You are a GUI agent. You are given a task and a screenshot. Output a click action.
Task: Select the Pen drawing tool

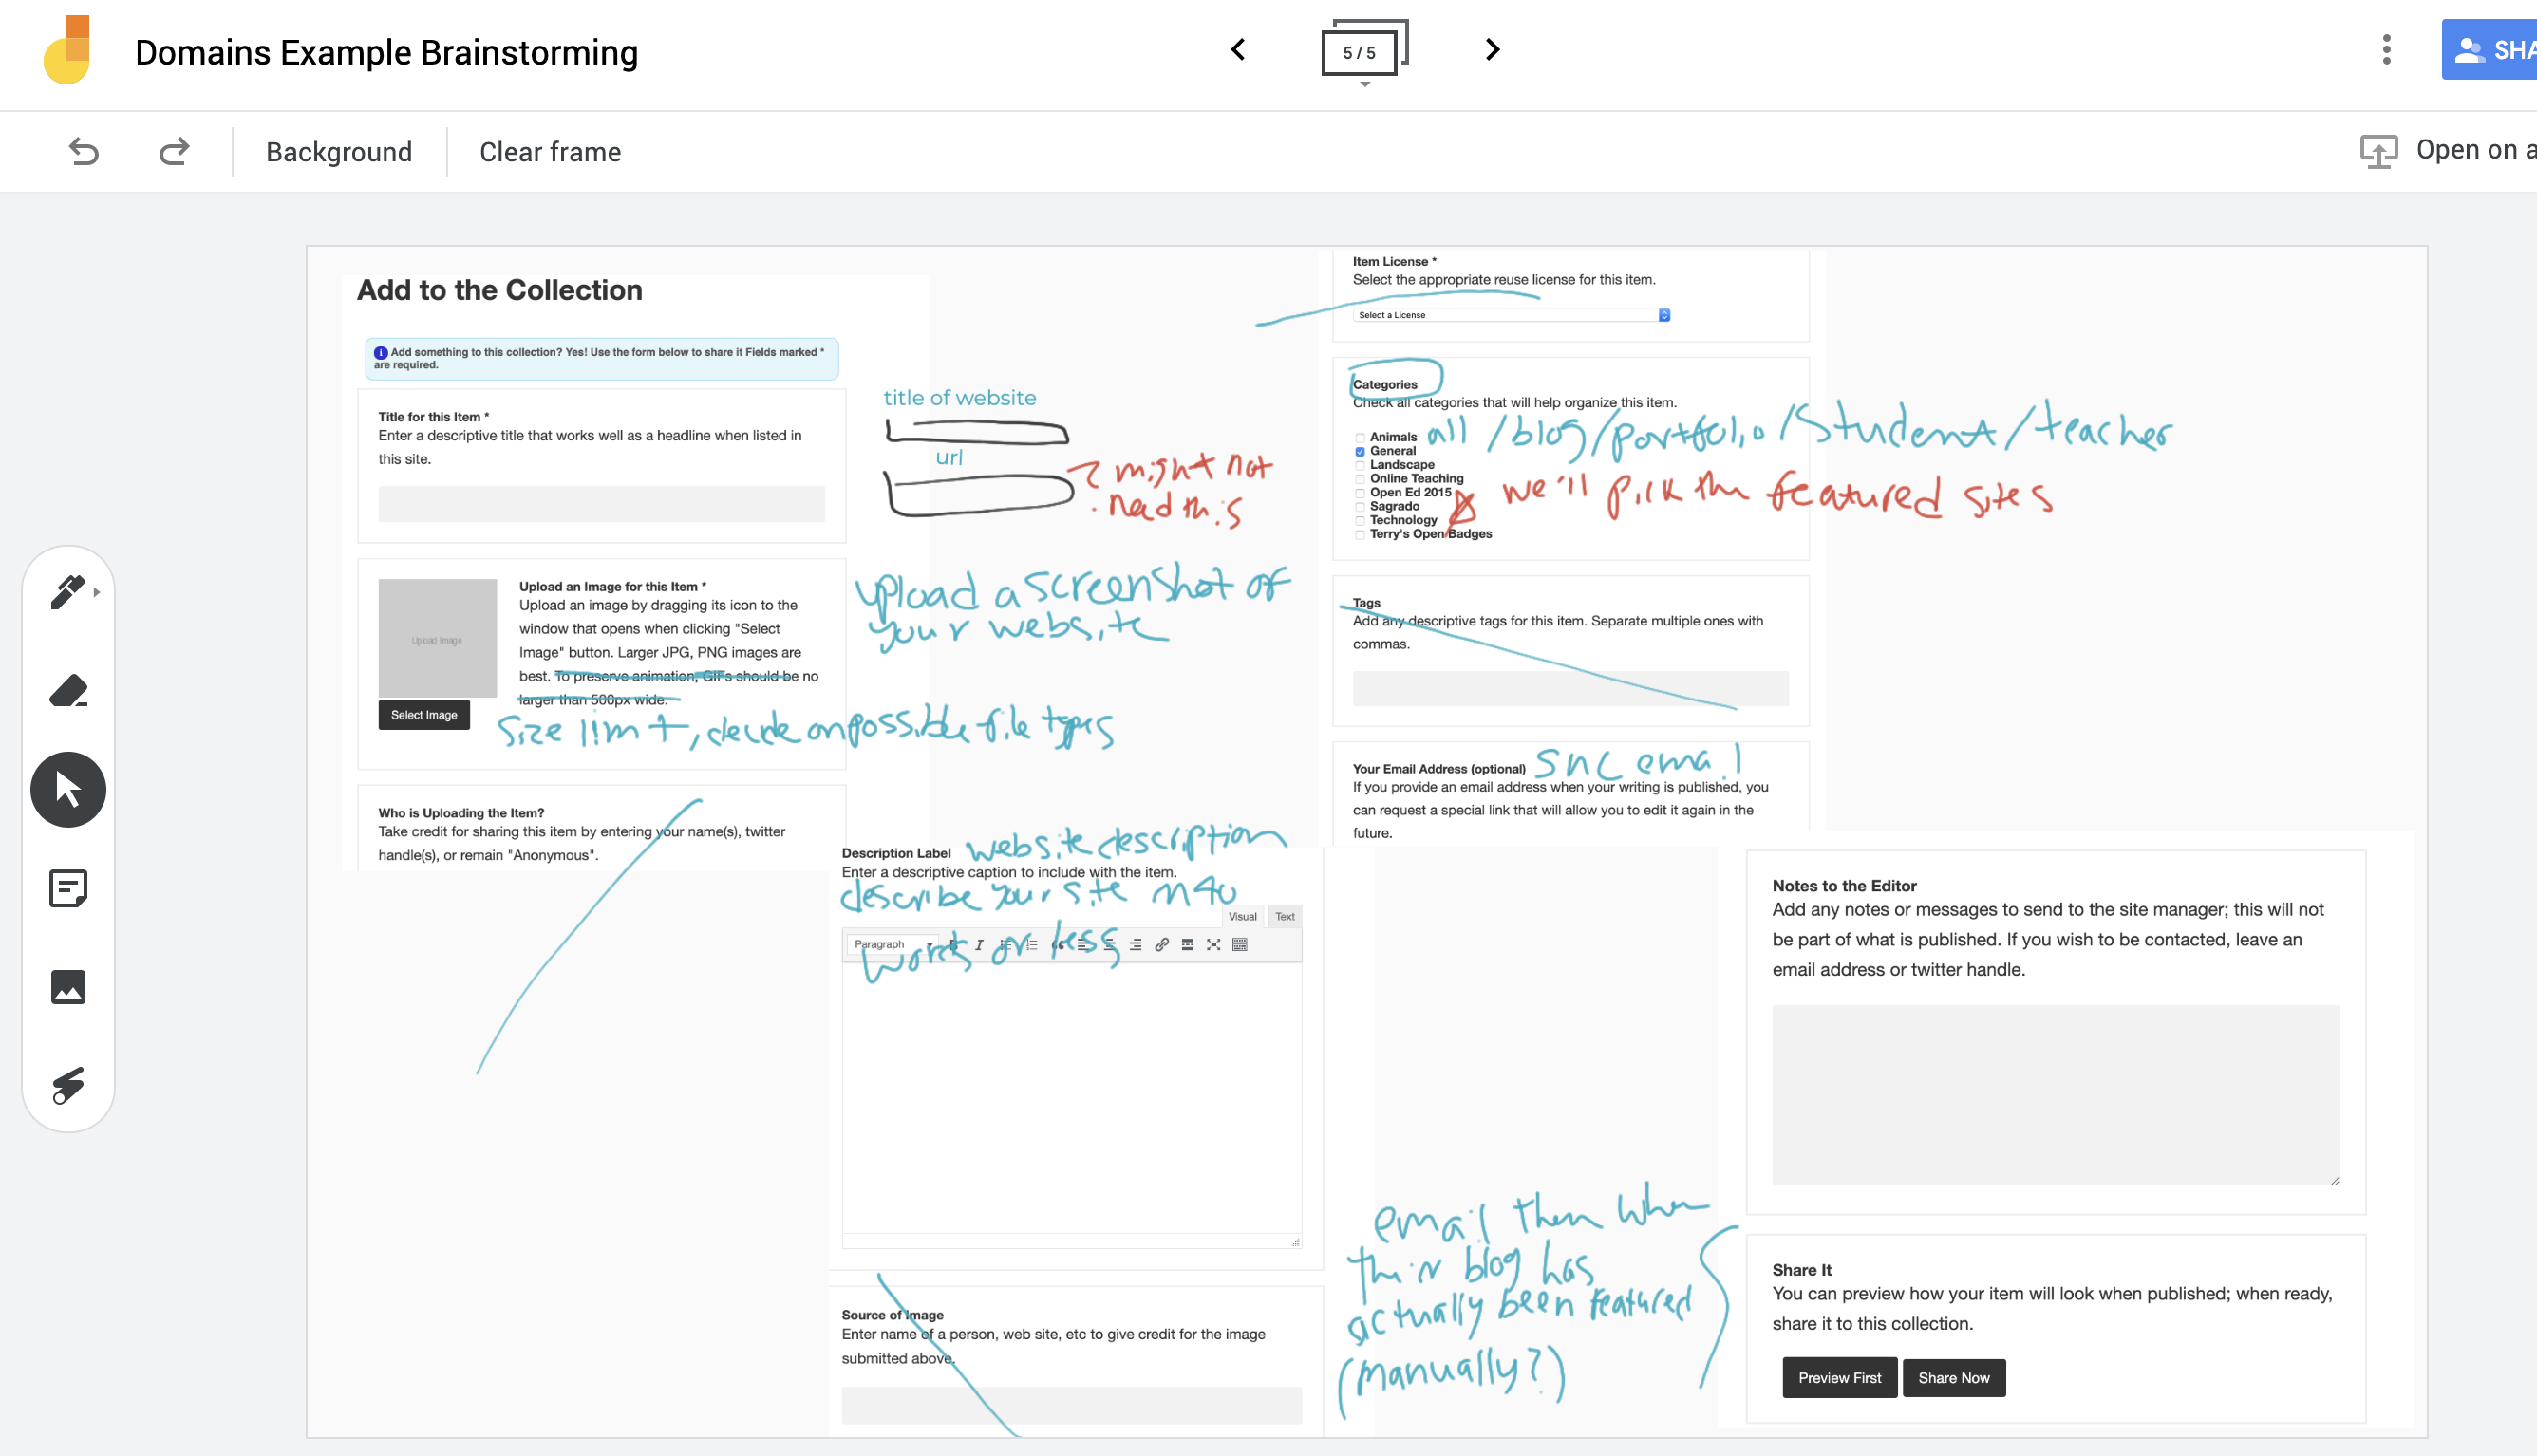(67, 591)
